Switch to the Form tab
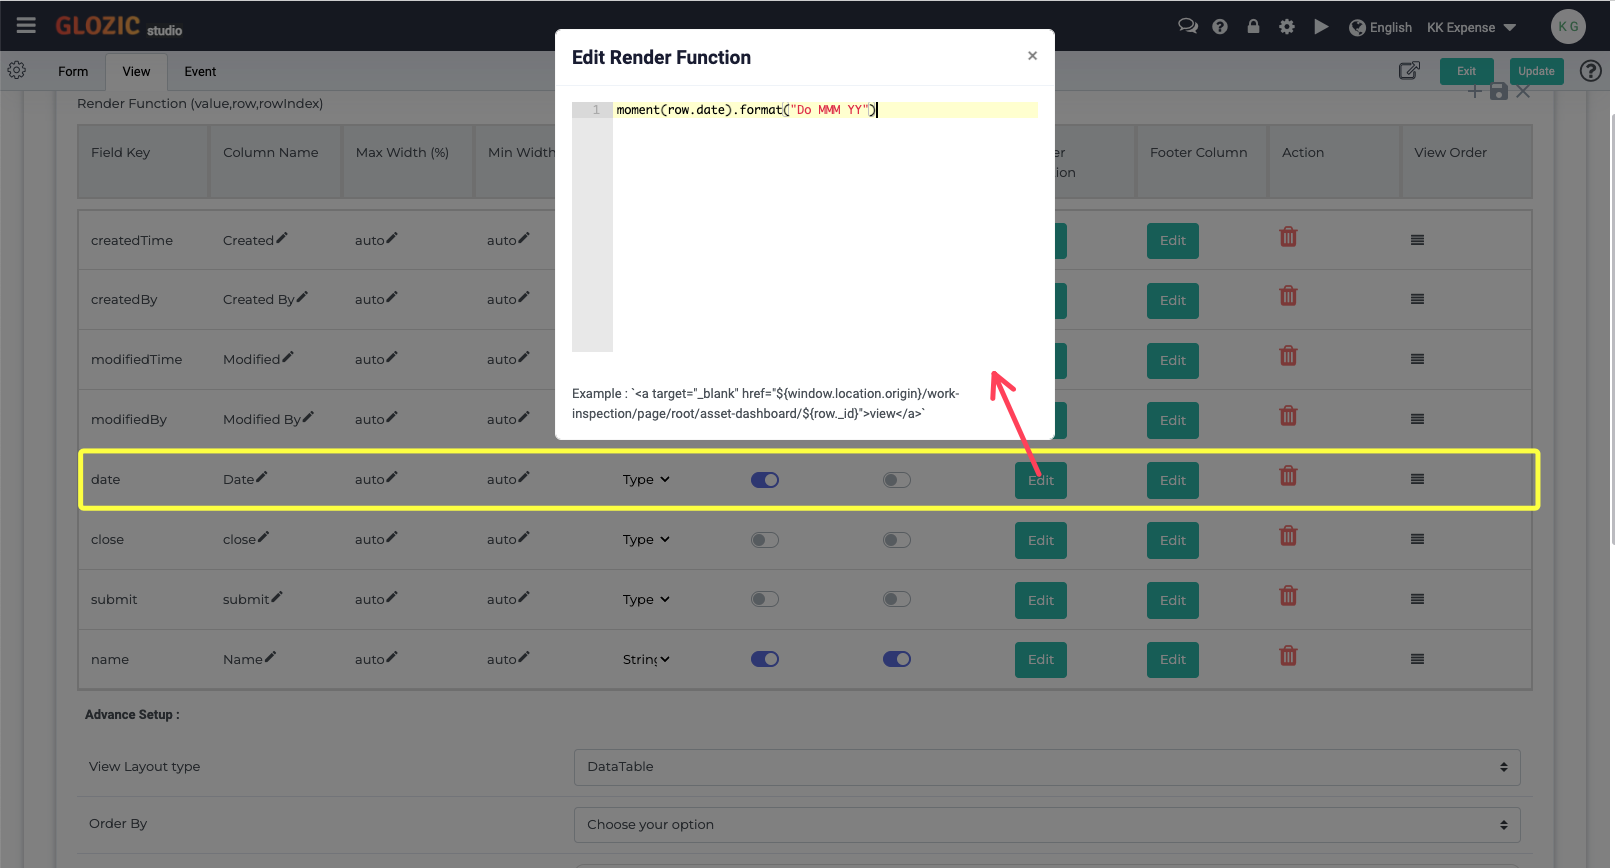This screenshot has height=868, width=1615. pos(73,72)
